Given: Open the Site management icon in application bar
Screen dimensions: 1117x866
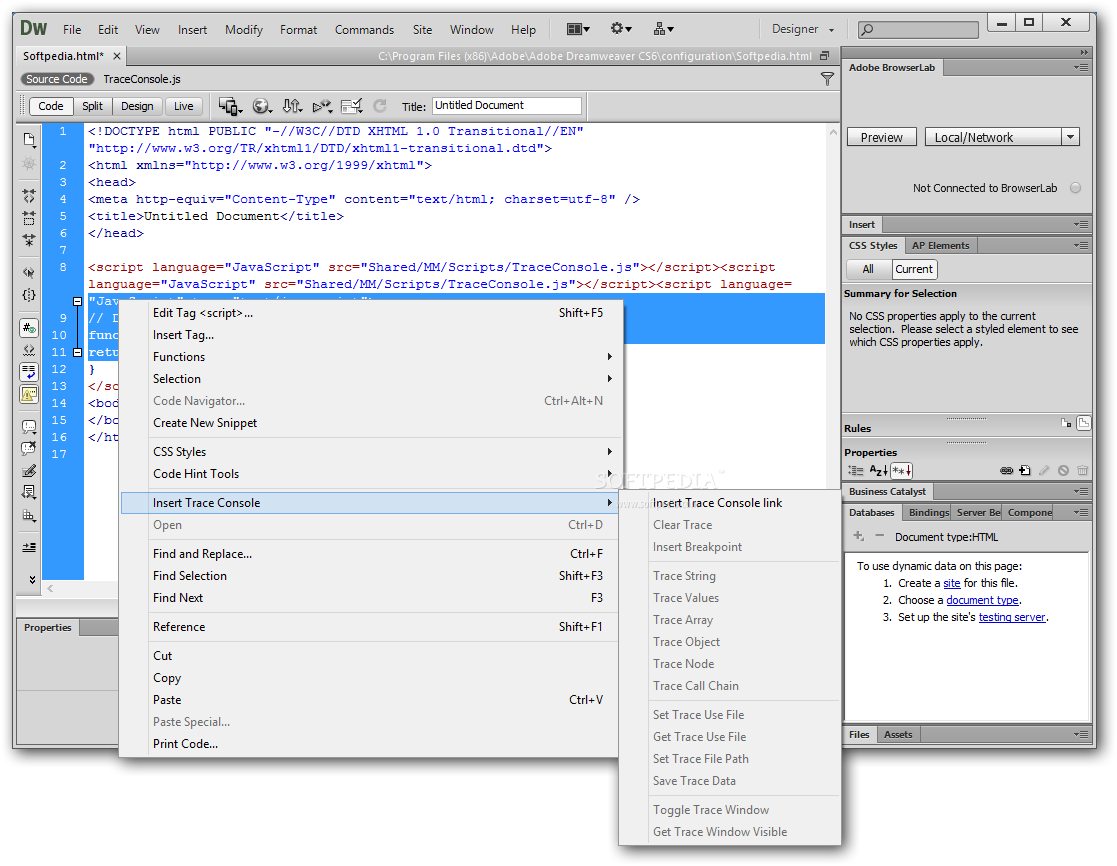Looking at the screenshot, I should 663,29.
